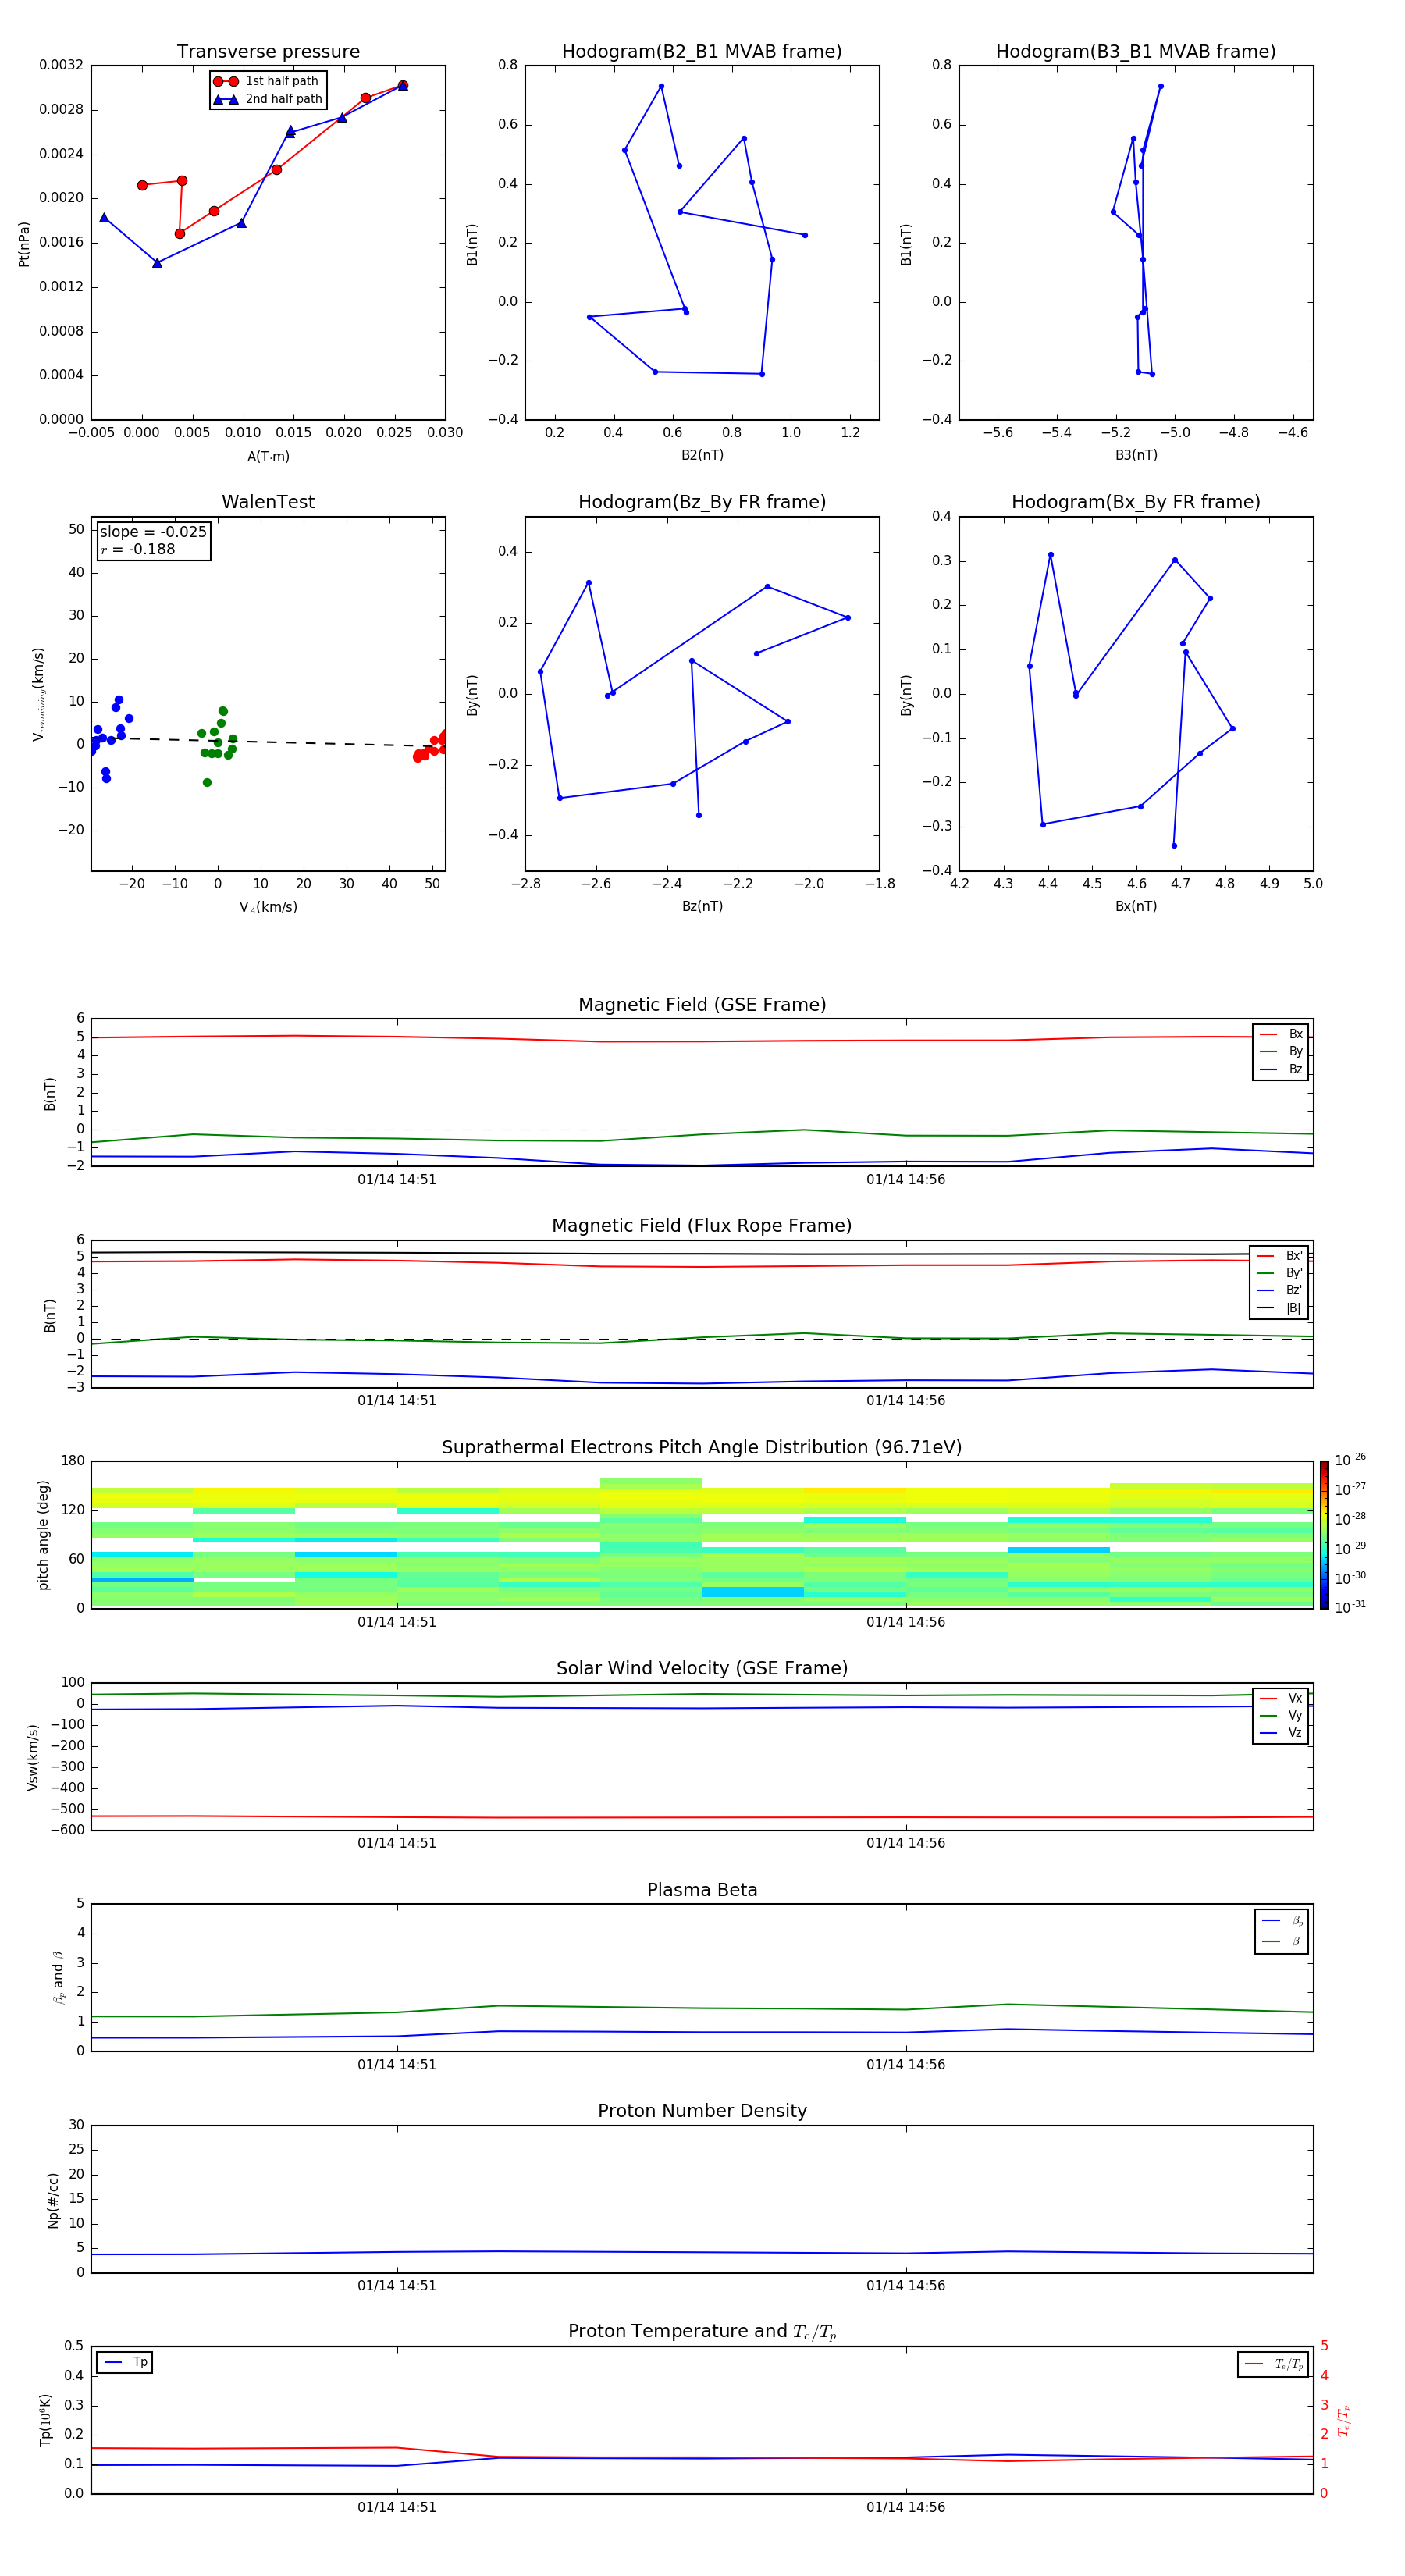
Task: Select the 'Vz' legend entry
Action: 1281,1733
